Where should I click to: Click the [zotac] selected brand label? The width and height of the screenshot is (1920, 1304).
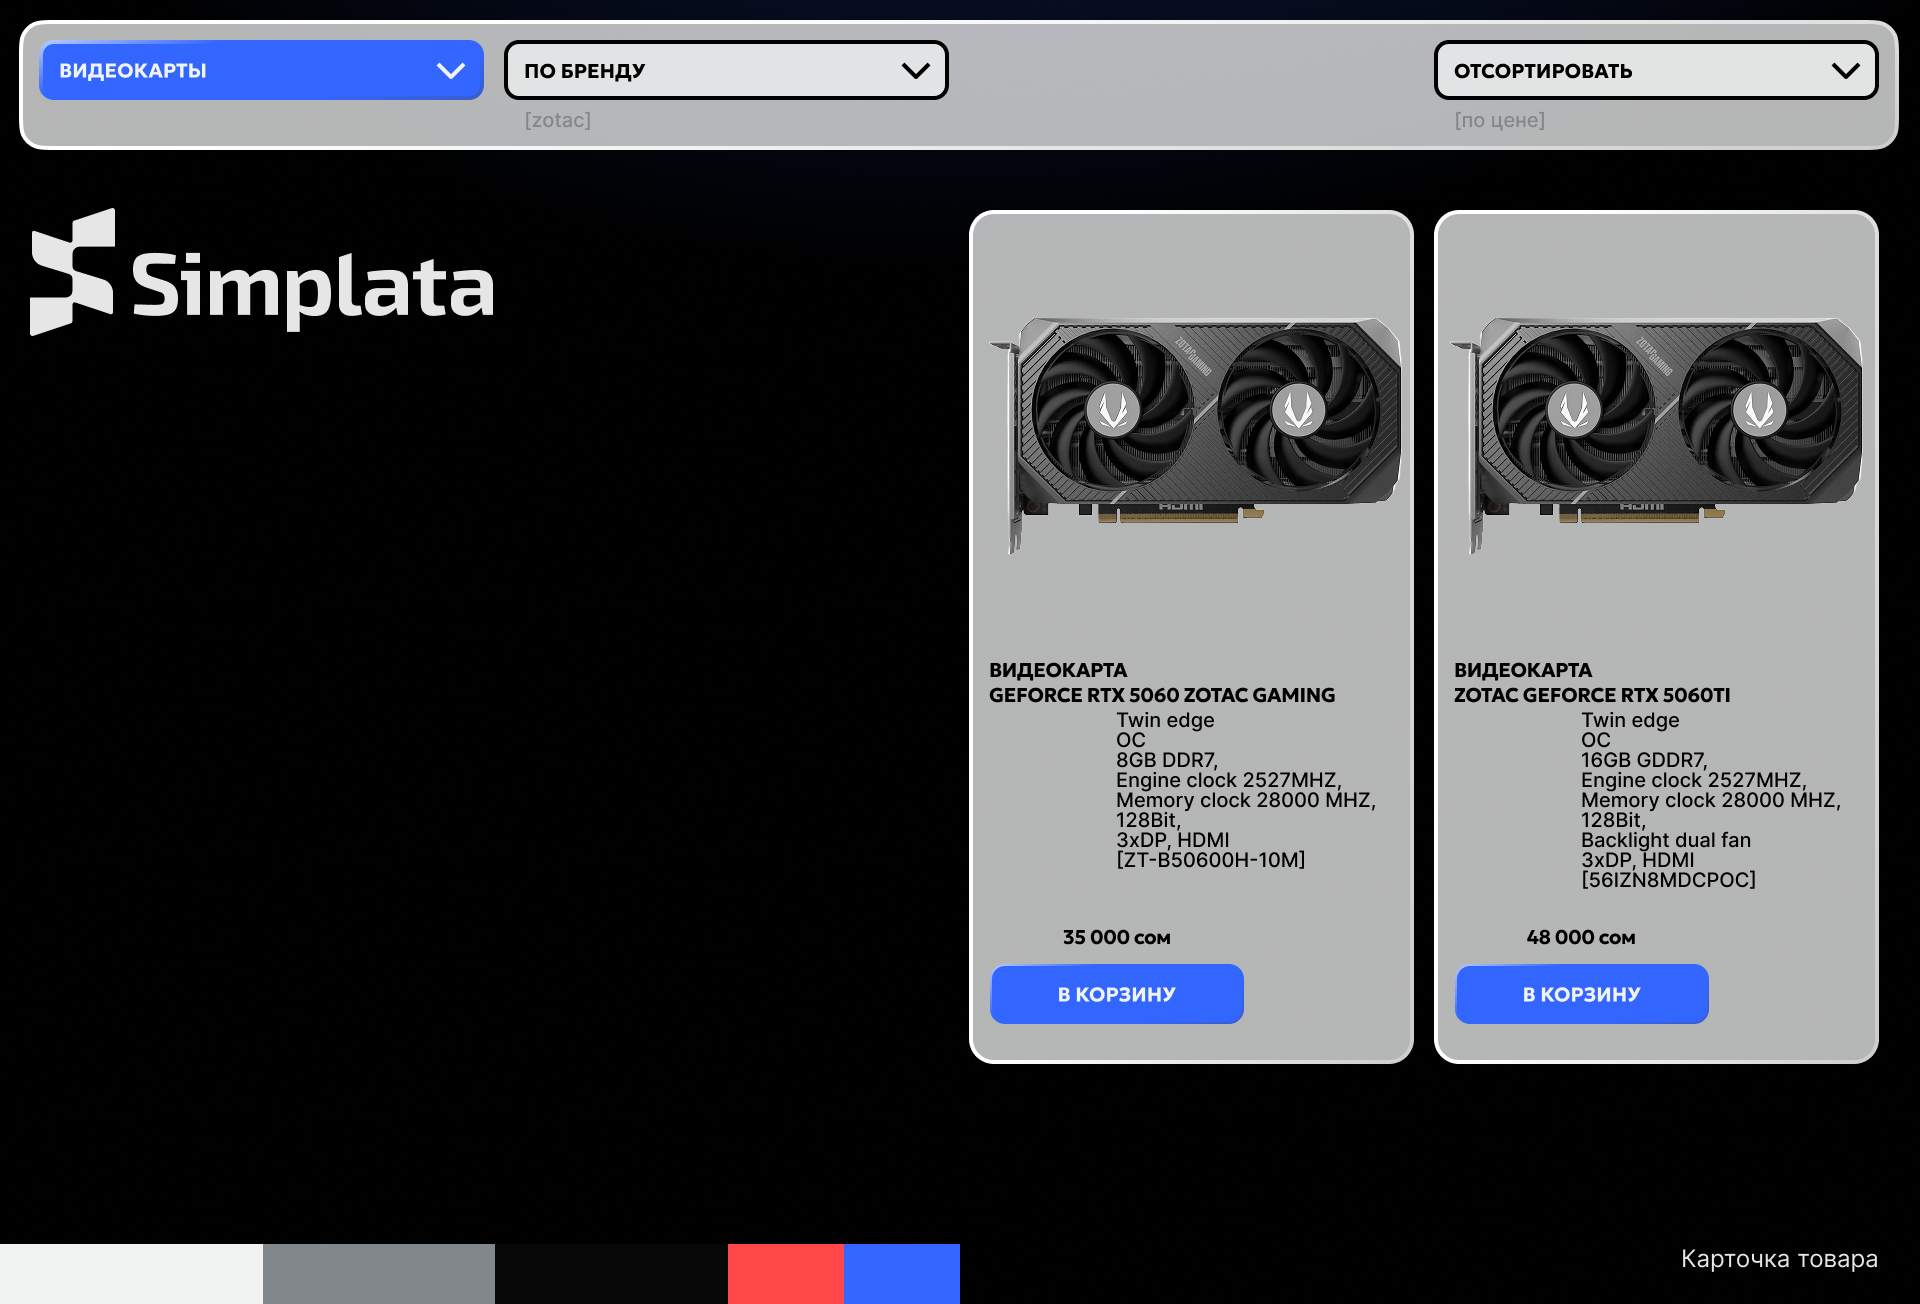pyautogui.click(x=558, y=120)
